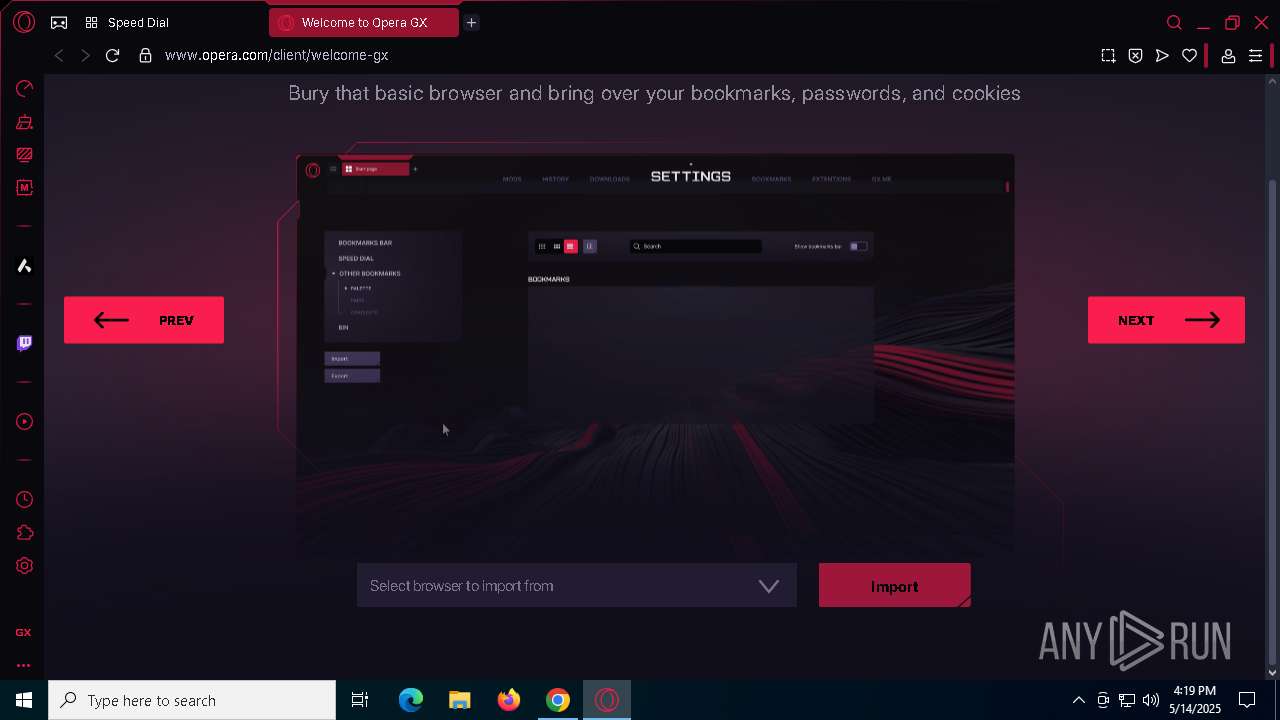Open the notification center icon
This screenshot has height=720, width=1280.
pyautogui.click(x=1247, y=700)
